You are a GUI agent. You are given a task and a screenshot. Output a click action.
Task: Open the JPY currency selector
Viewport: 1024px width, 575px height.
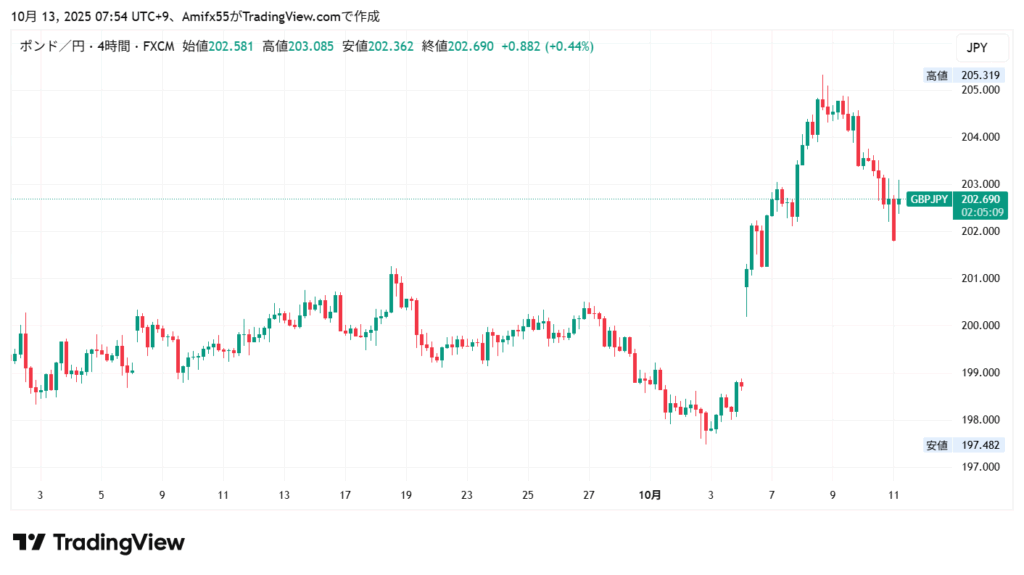click(979, 47)
